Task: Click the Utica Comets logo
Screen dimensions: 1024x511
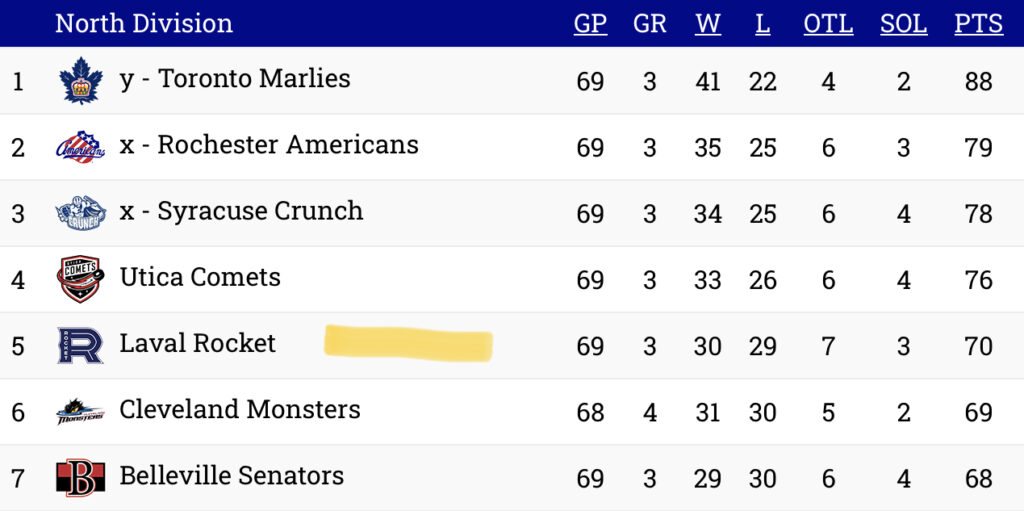Action: click(x=80, y=279)
